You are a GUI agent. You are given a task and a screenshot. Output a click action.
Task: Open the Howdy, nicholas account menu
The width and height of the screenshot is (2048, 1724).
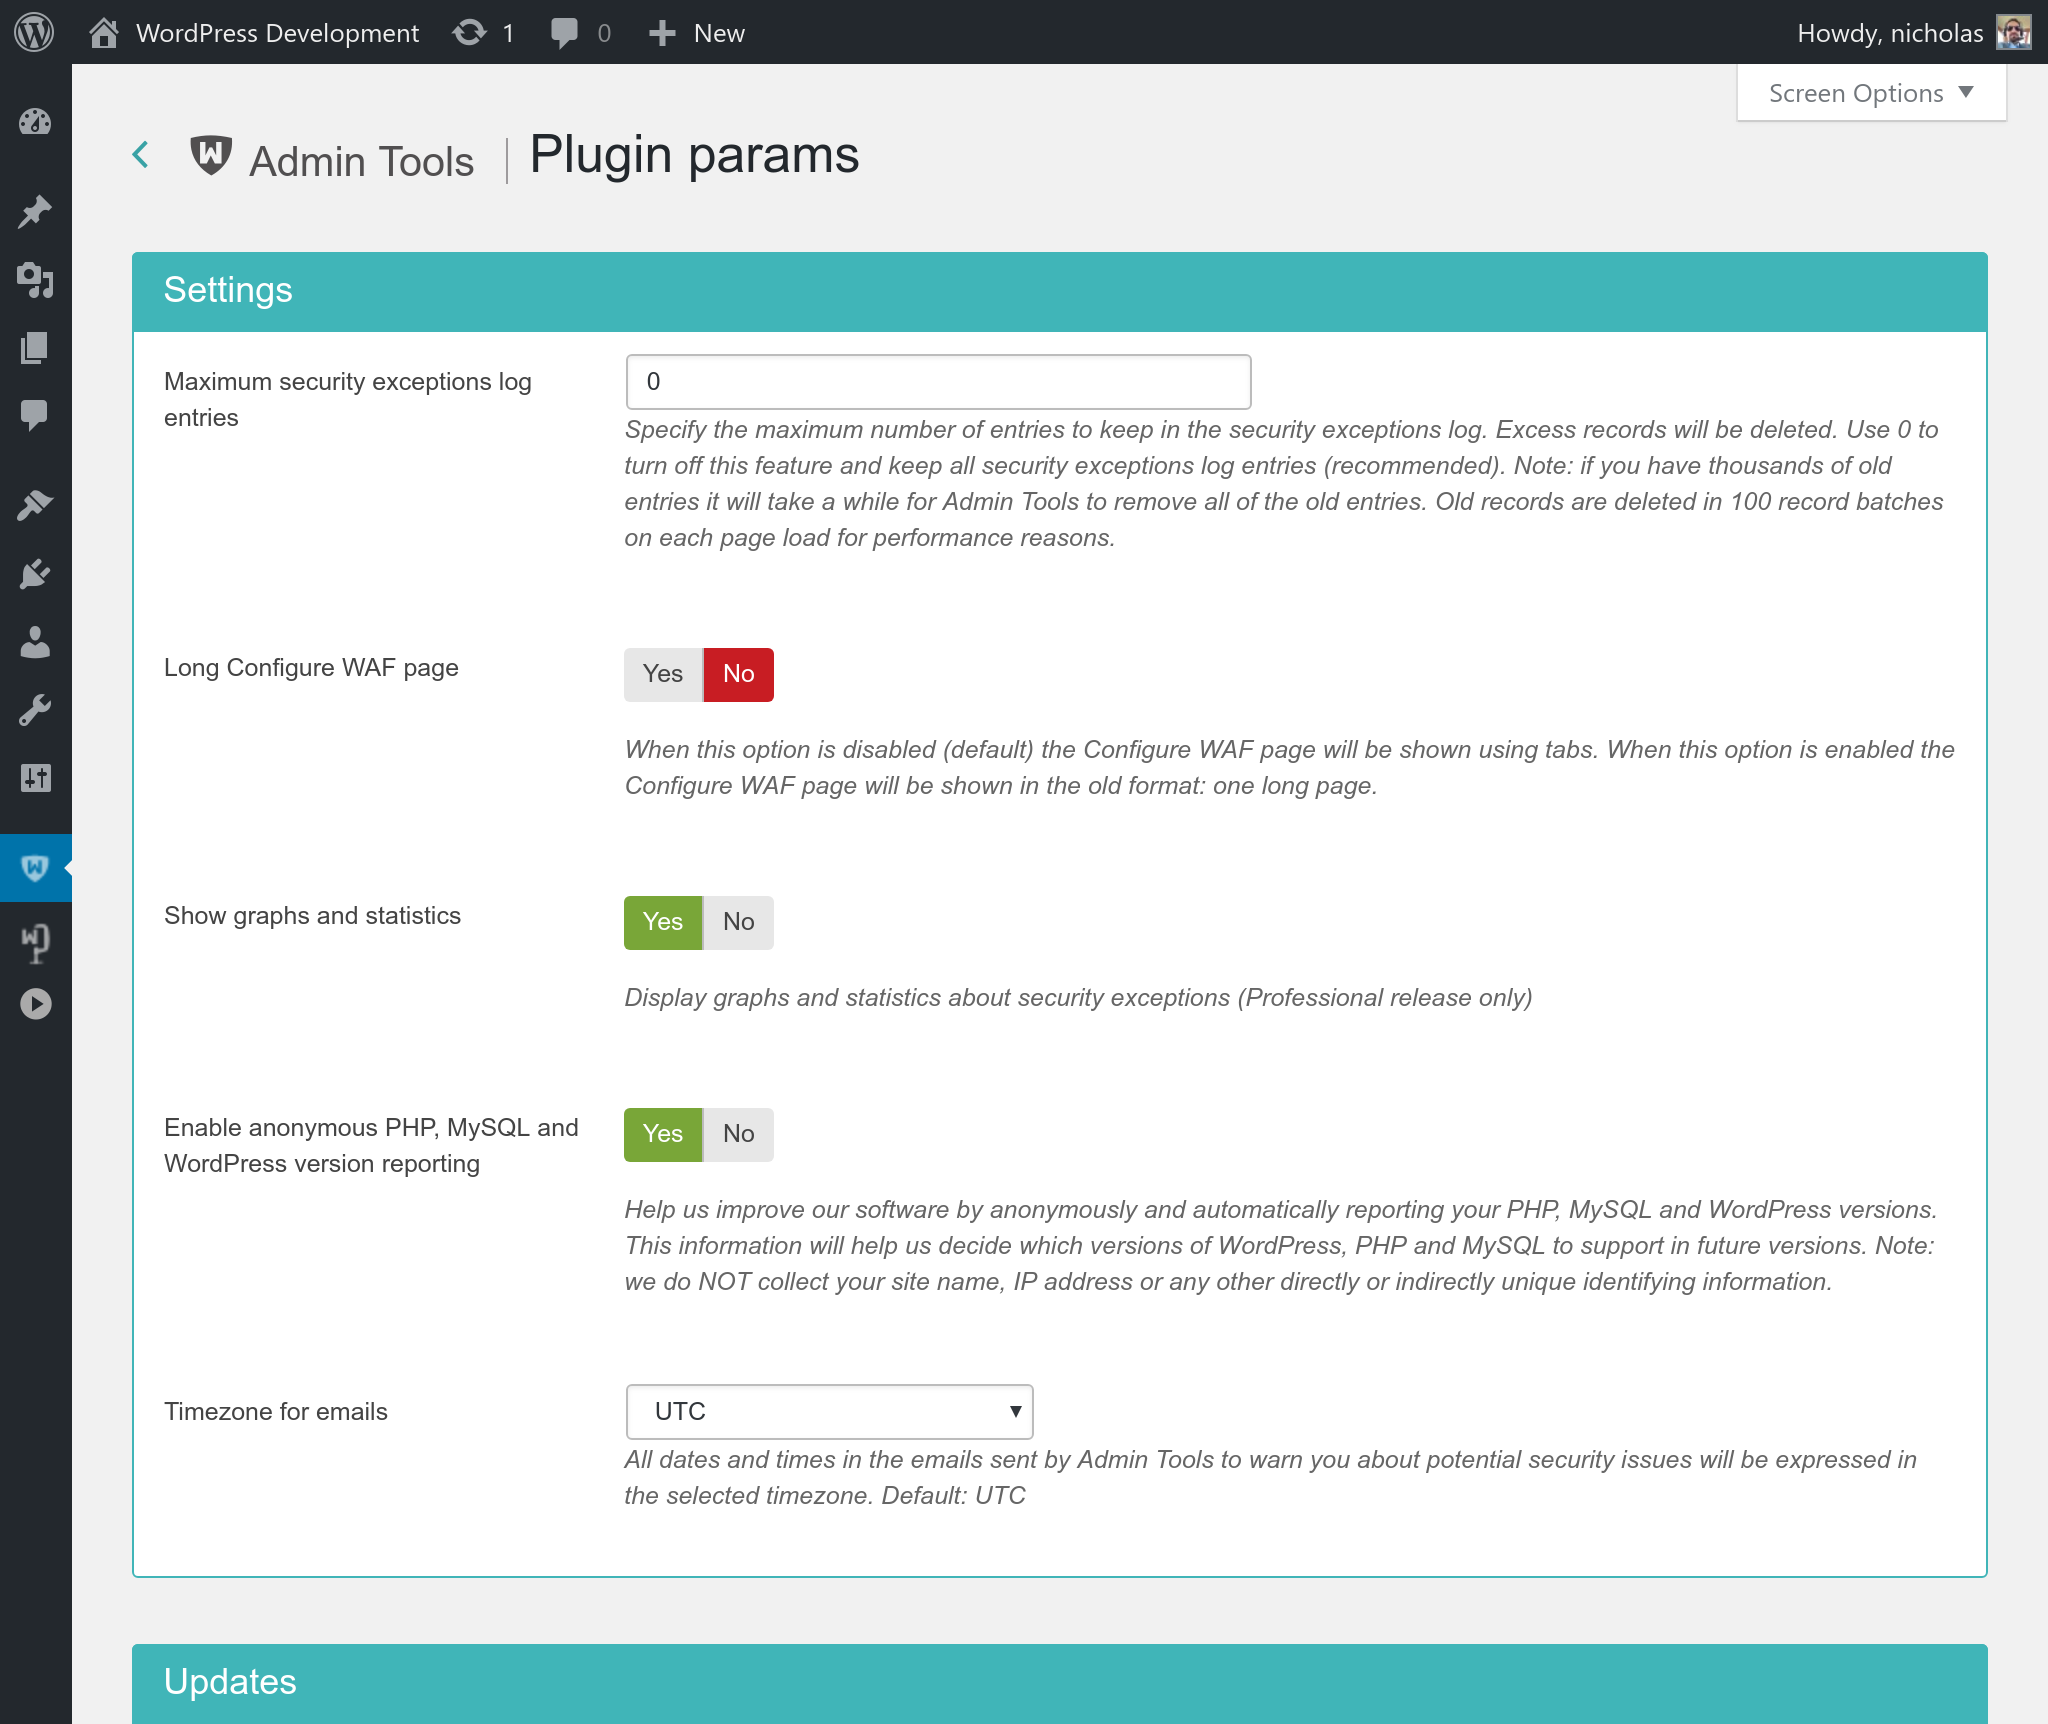pyautogui.click(x=1913, y=32)
